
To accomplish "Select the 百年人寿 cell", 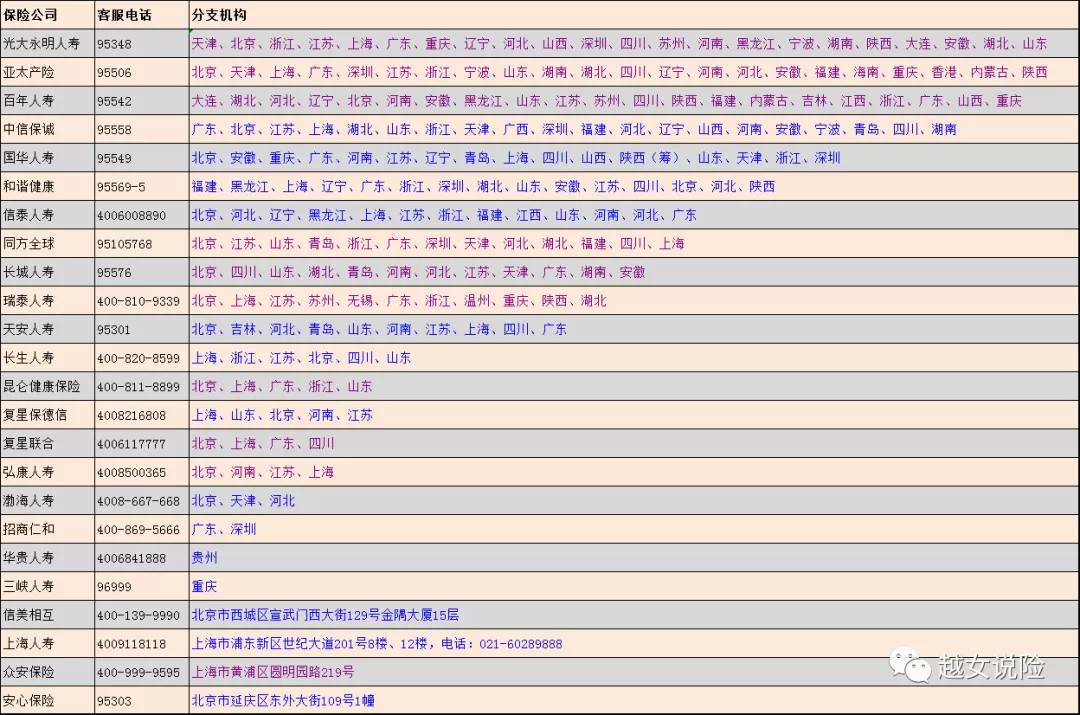I will point(47,101).
